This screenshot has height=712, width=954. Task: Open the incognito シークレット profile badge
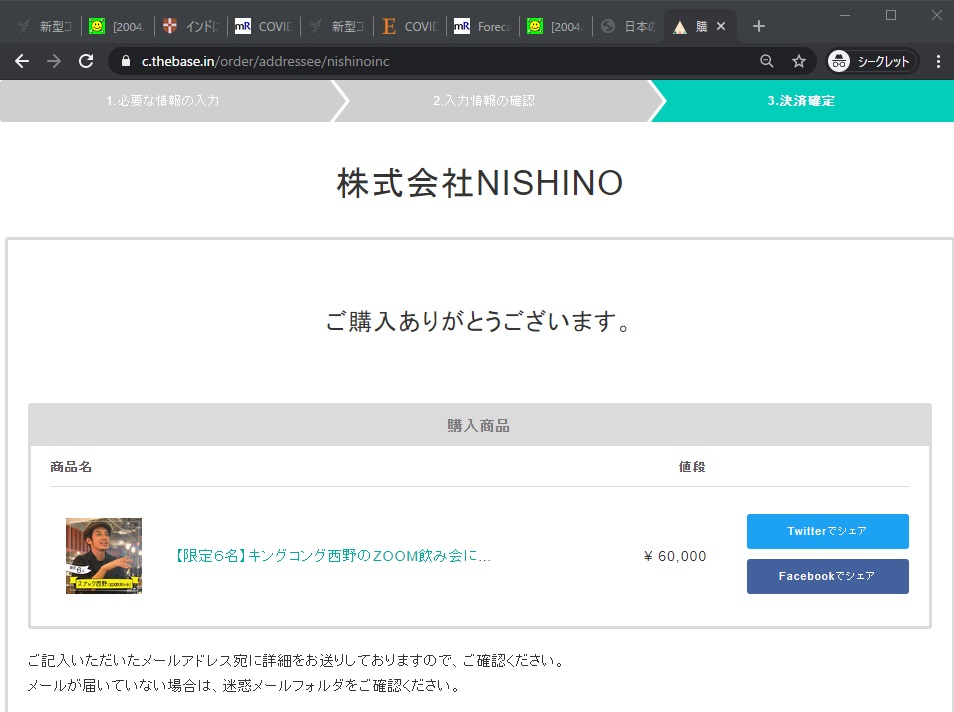click(x=872, y=61)
